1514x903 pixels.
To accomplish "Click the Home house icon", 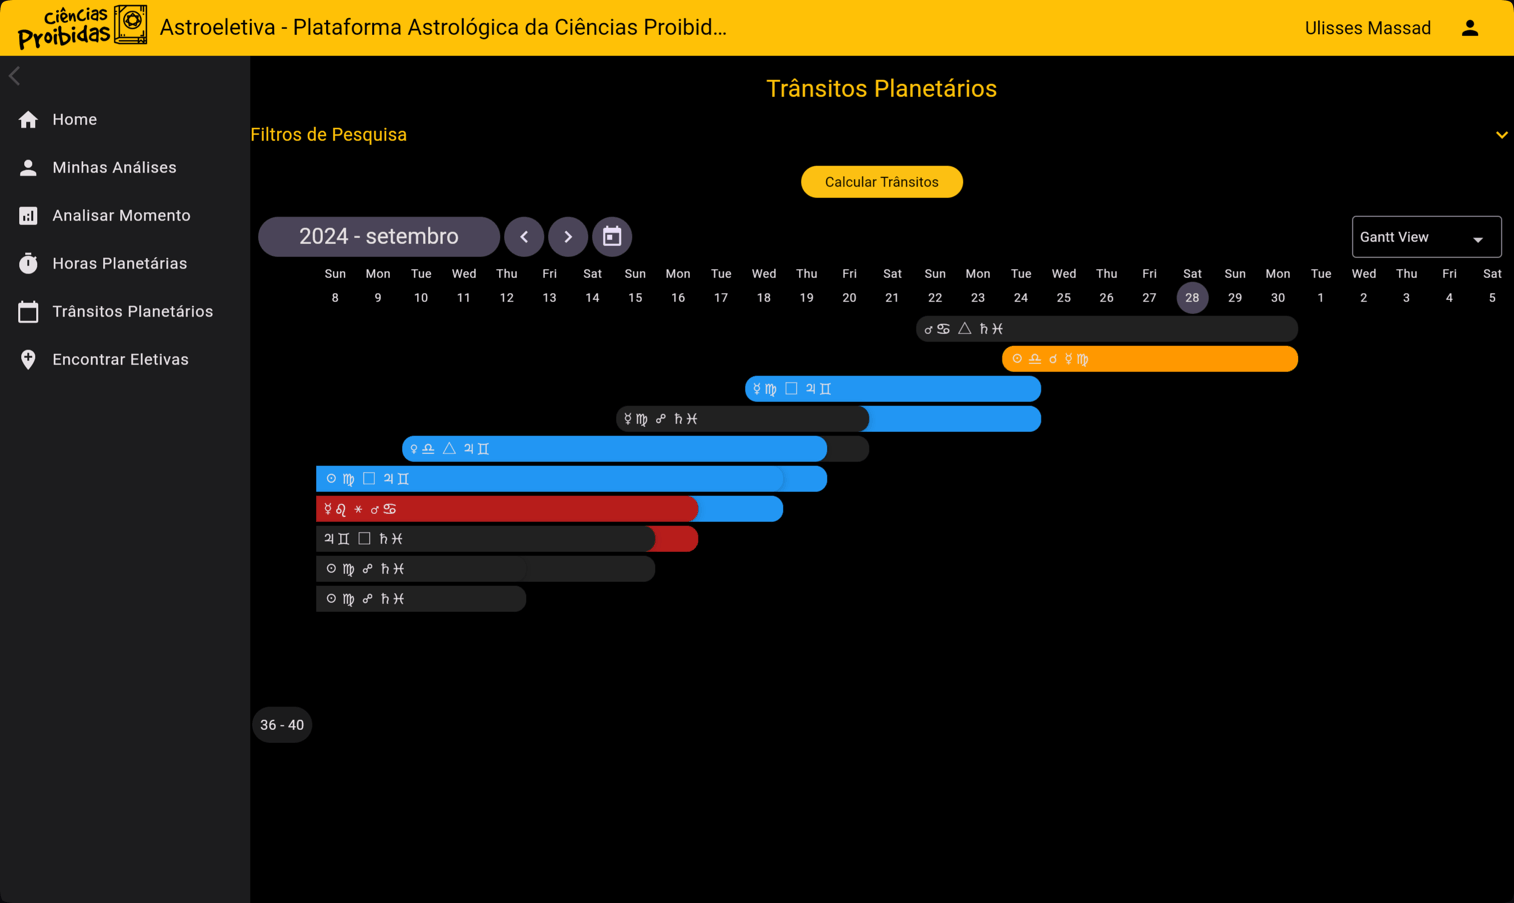I will click(28, 120).
